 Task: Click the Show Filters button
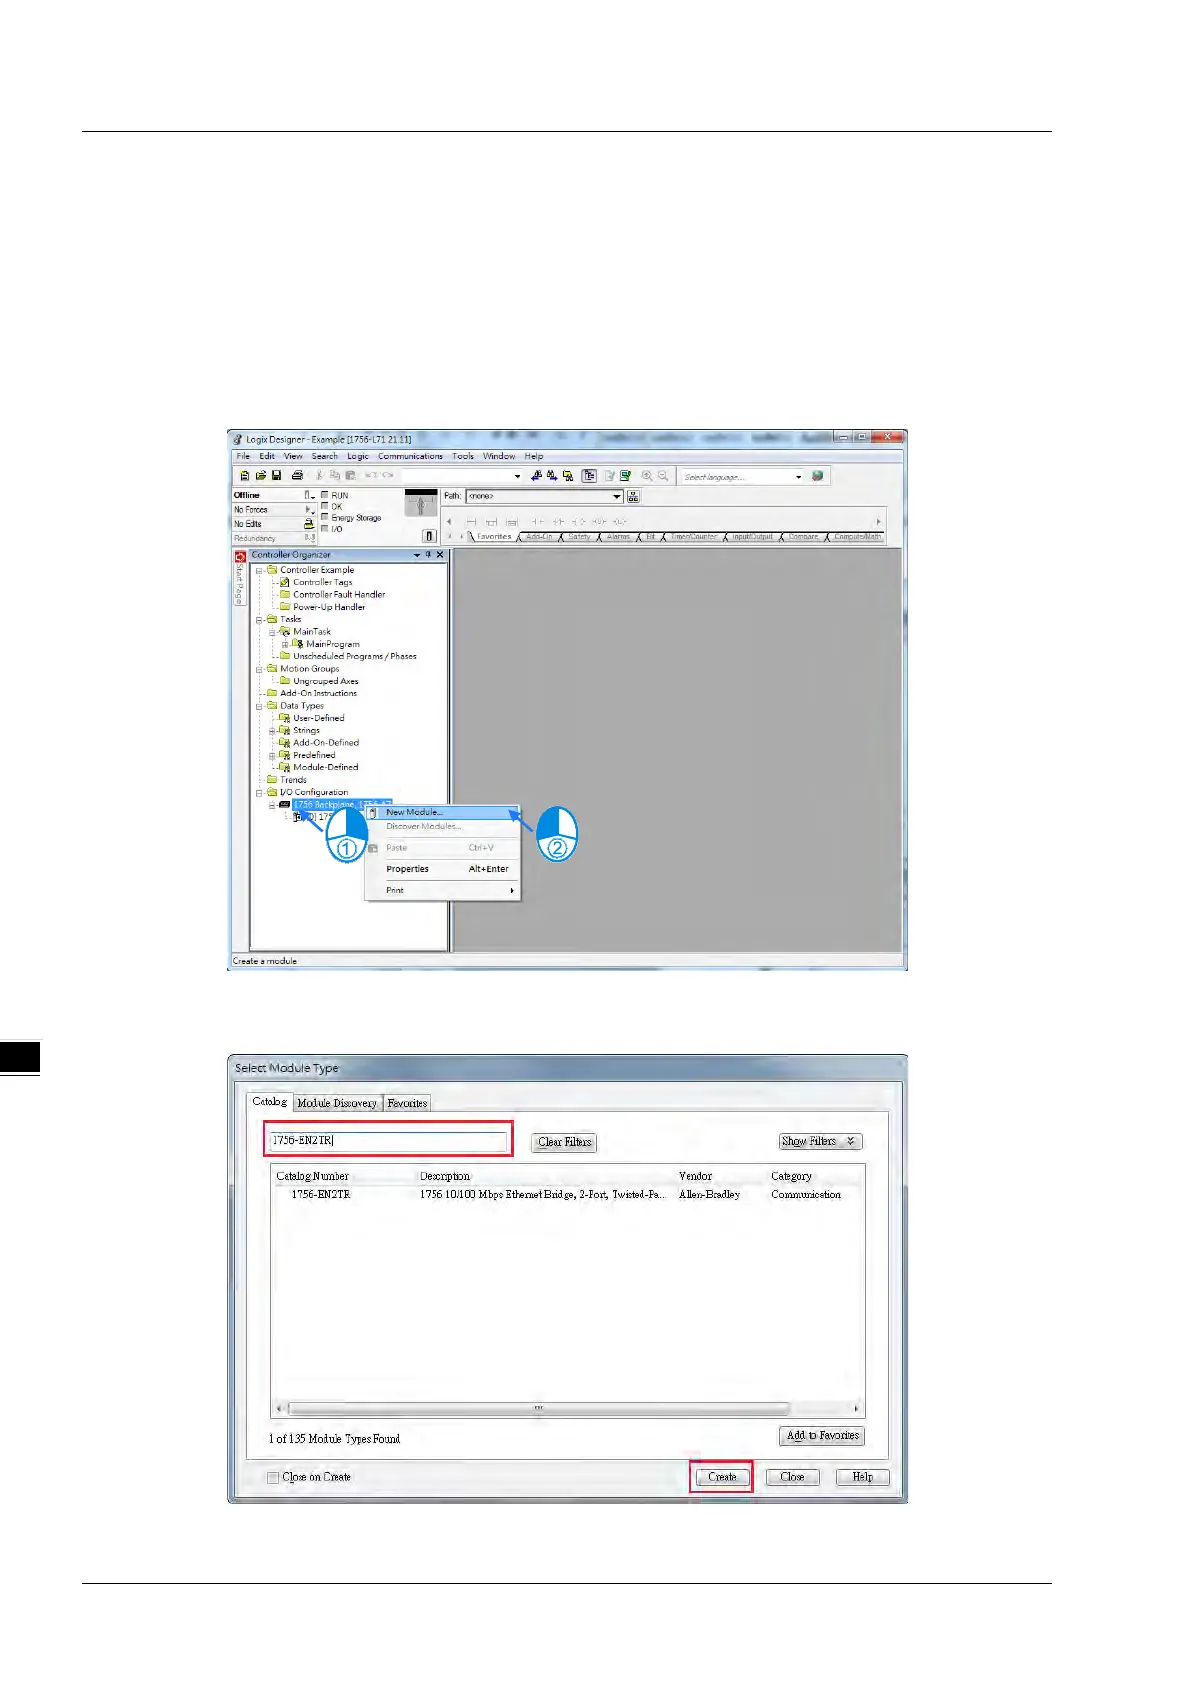point(820,1141)
